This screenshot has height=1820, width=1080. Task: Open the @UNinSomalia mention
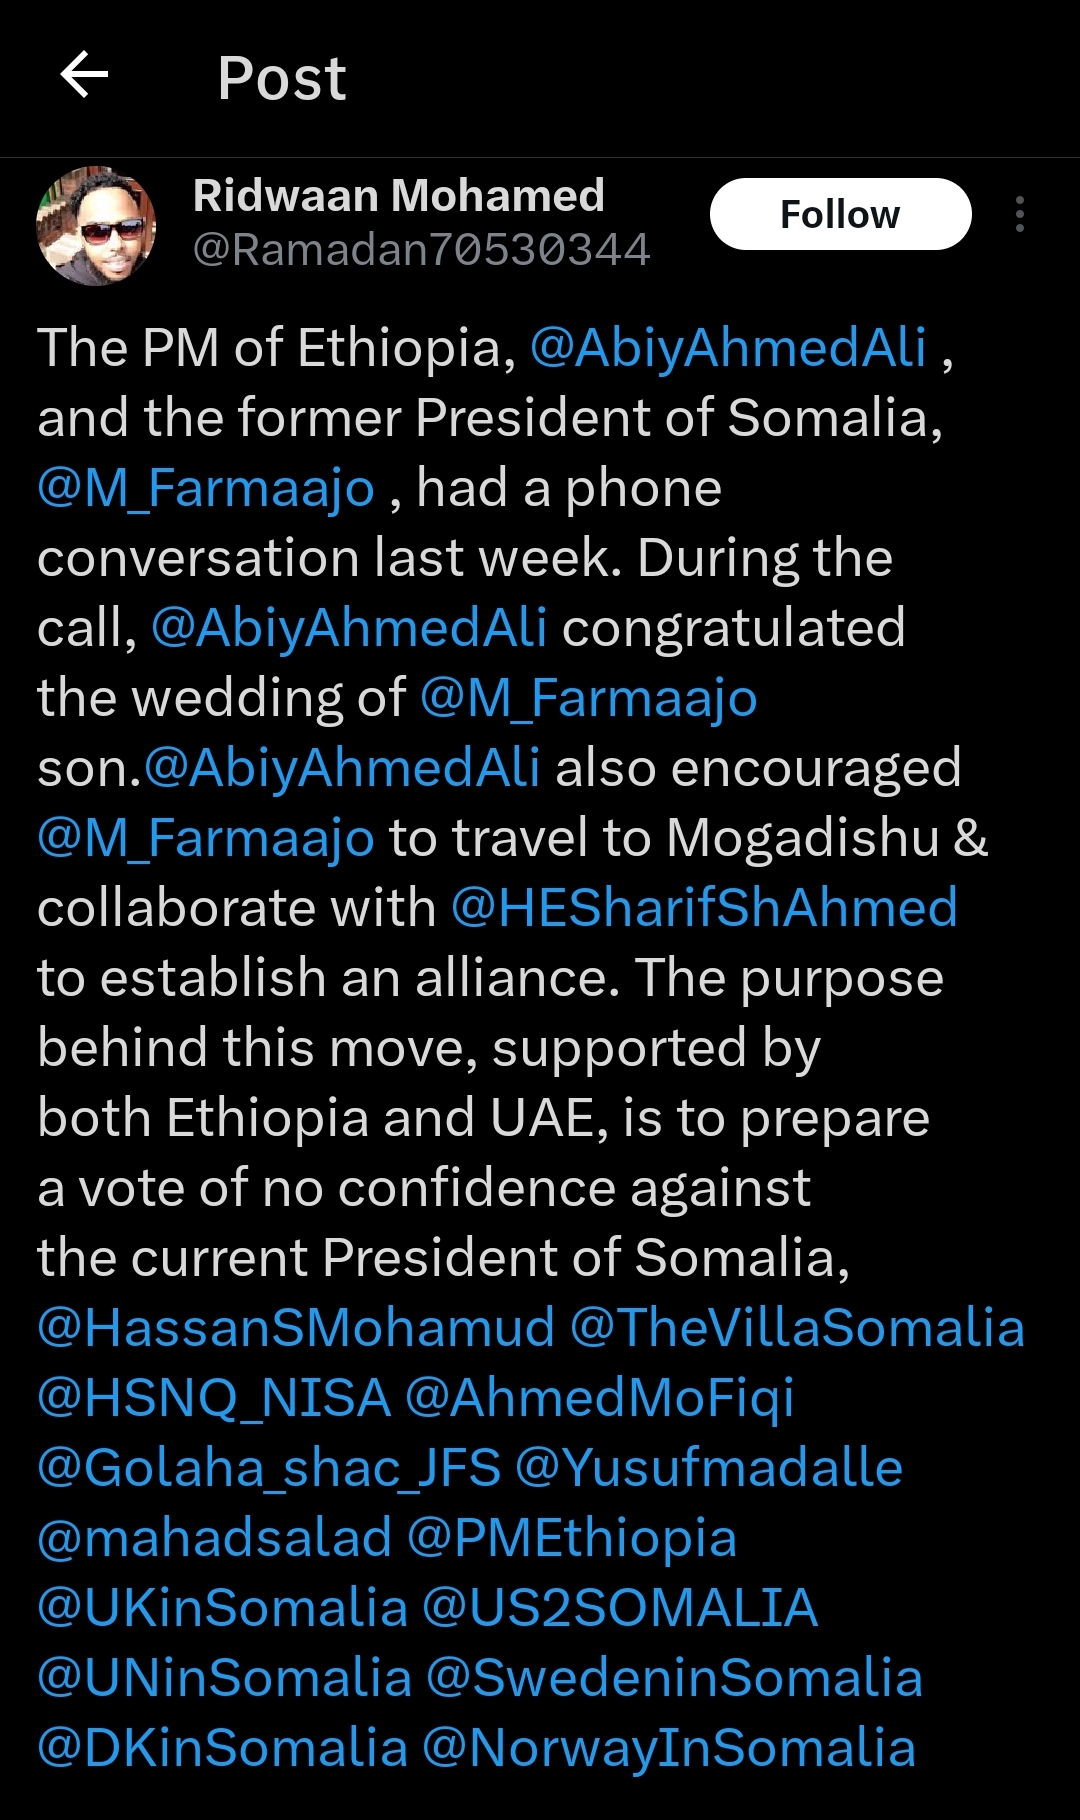tap(224, 1678)
